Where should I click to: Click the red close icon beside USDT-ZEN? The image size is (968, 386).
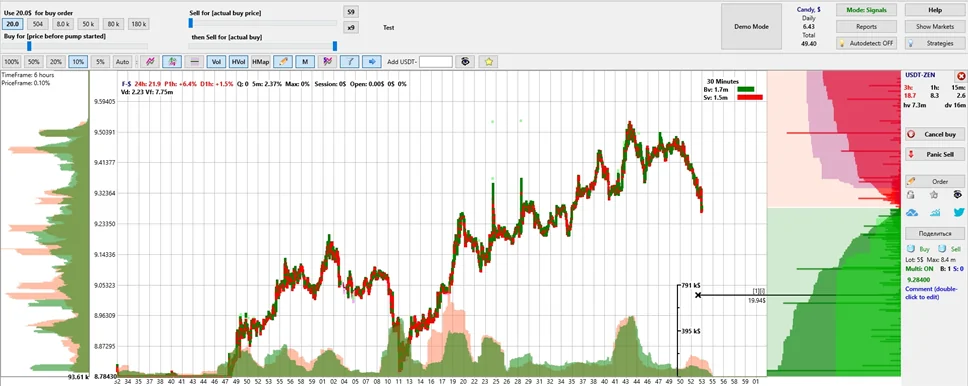[x=961, y=76]
